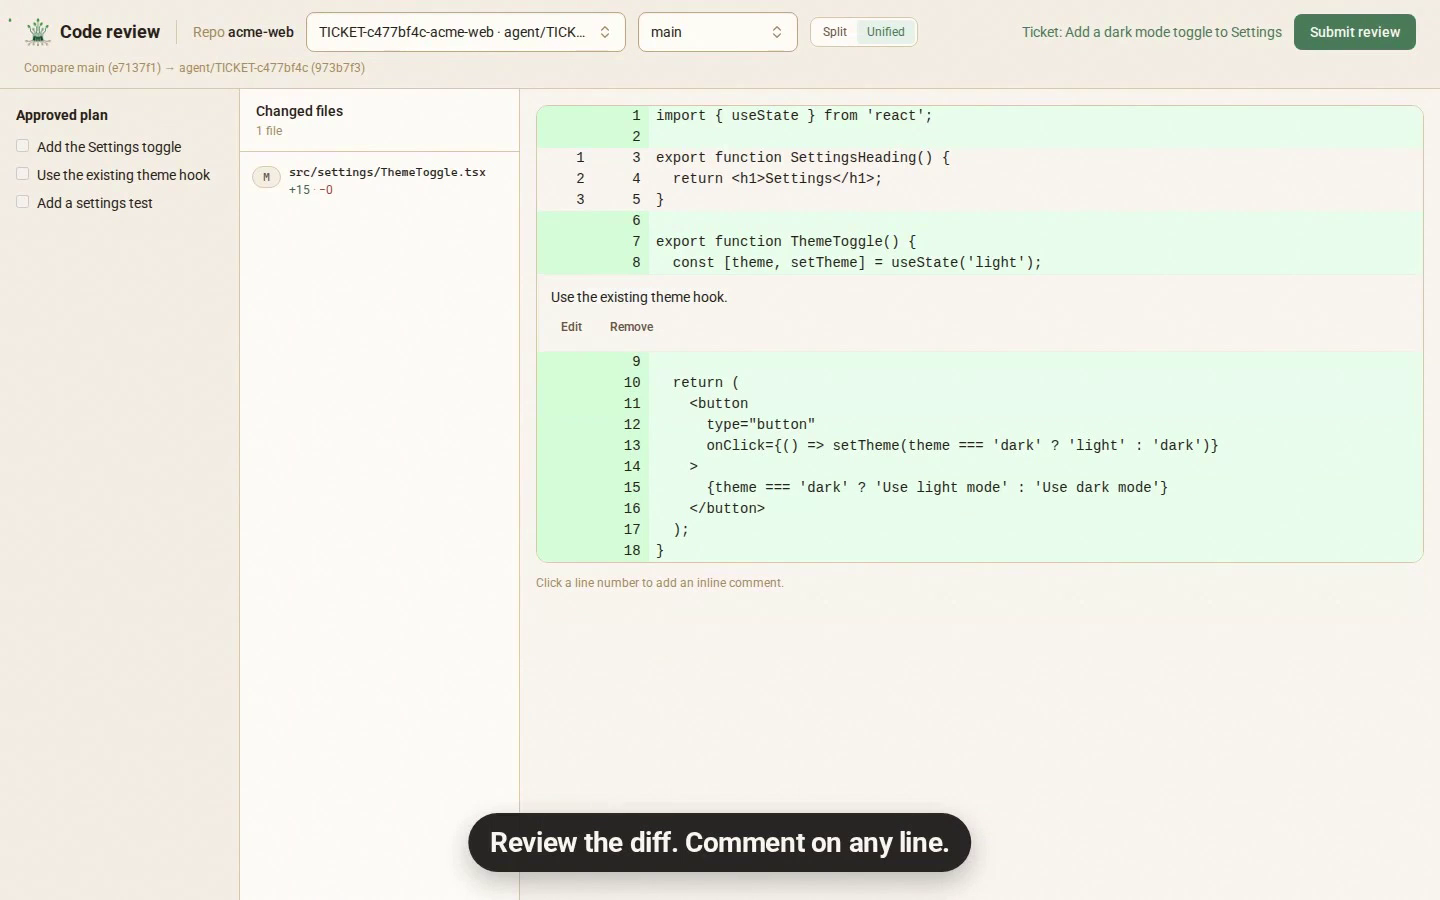Image resolution: width=1440 pixels, height=900 pixels.
Task: Click line number 18 closing brace
Action: coord(632,551)
